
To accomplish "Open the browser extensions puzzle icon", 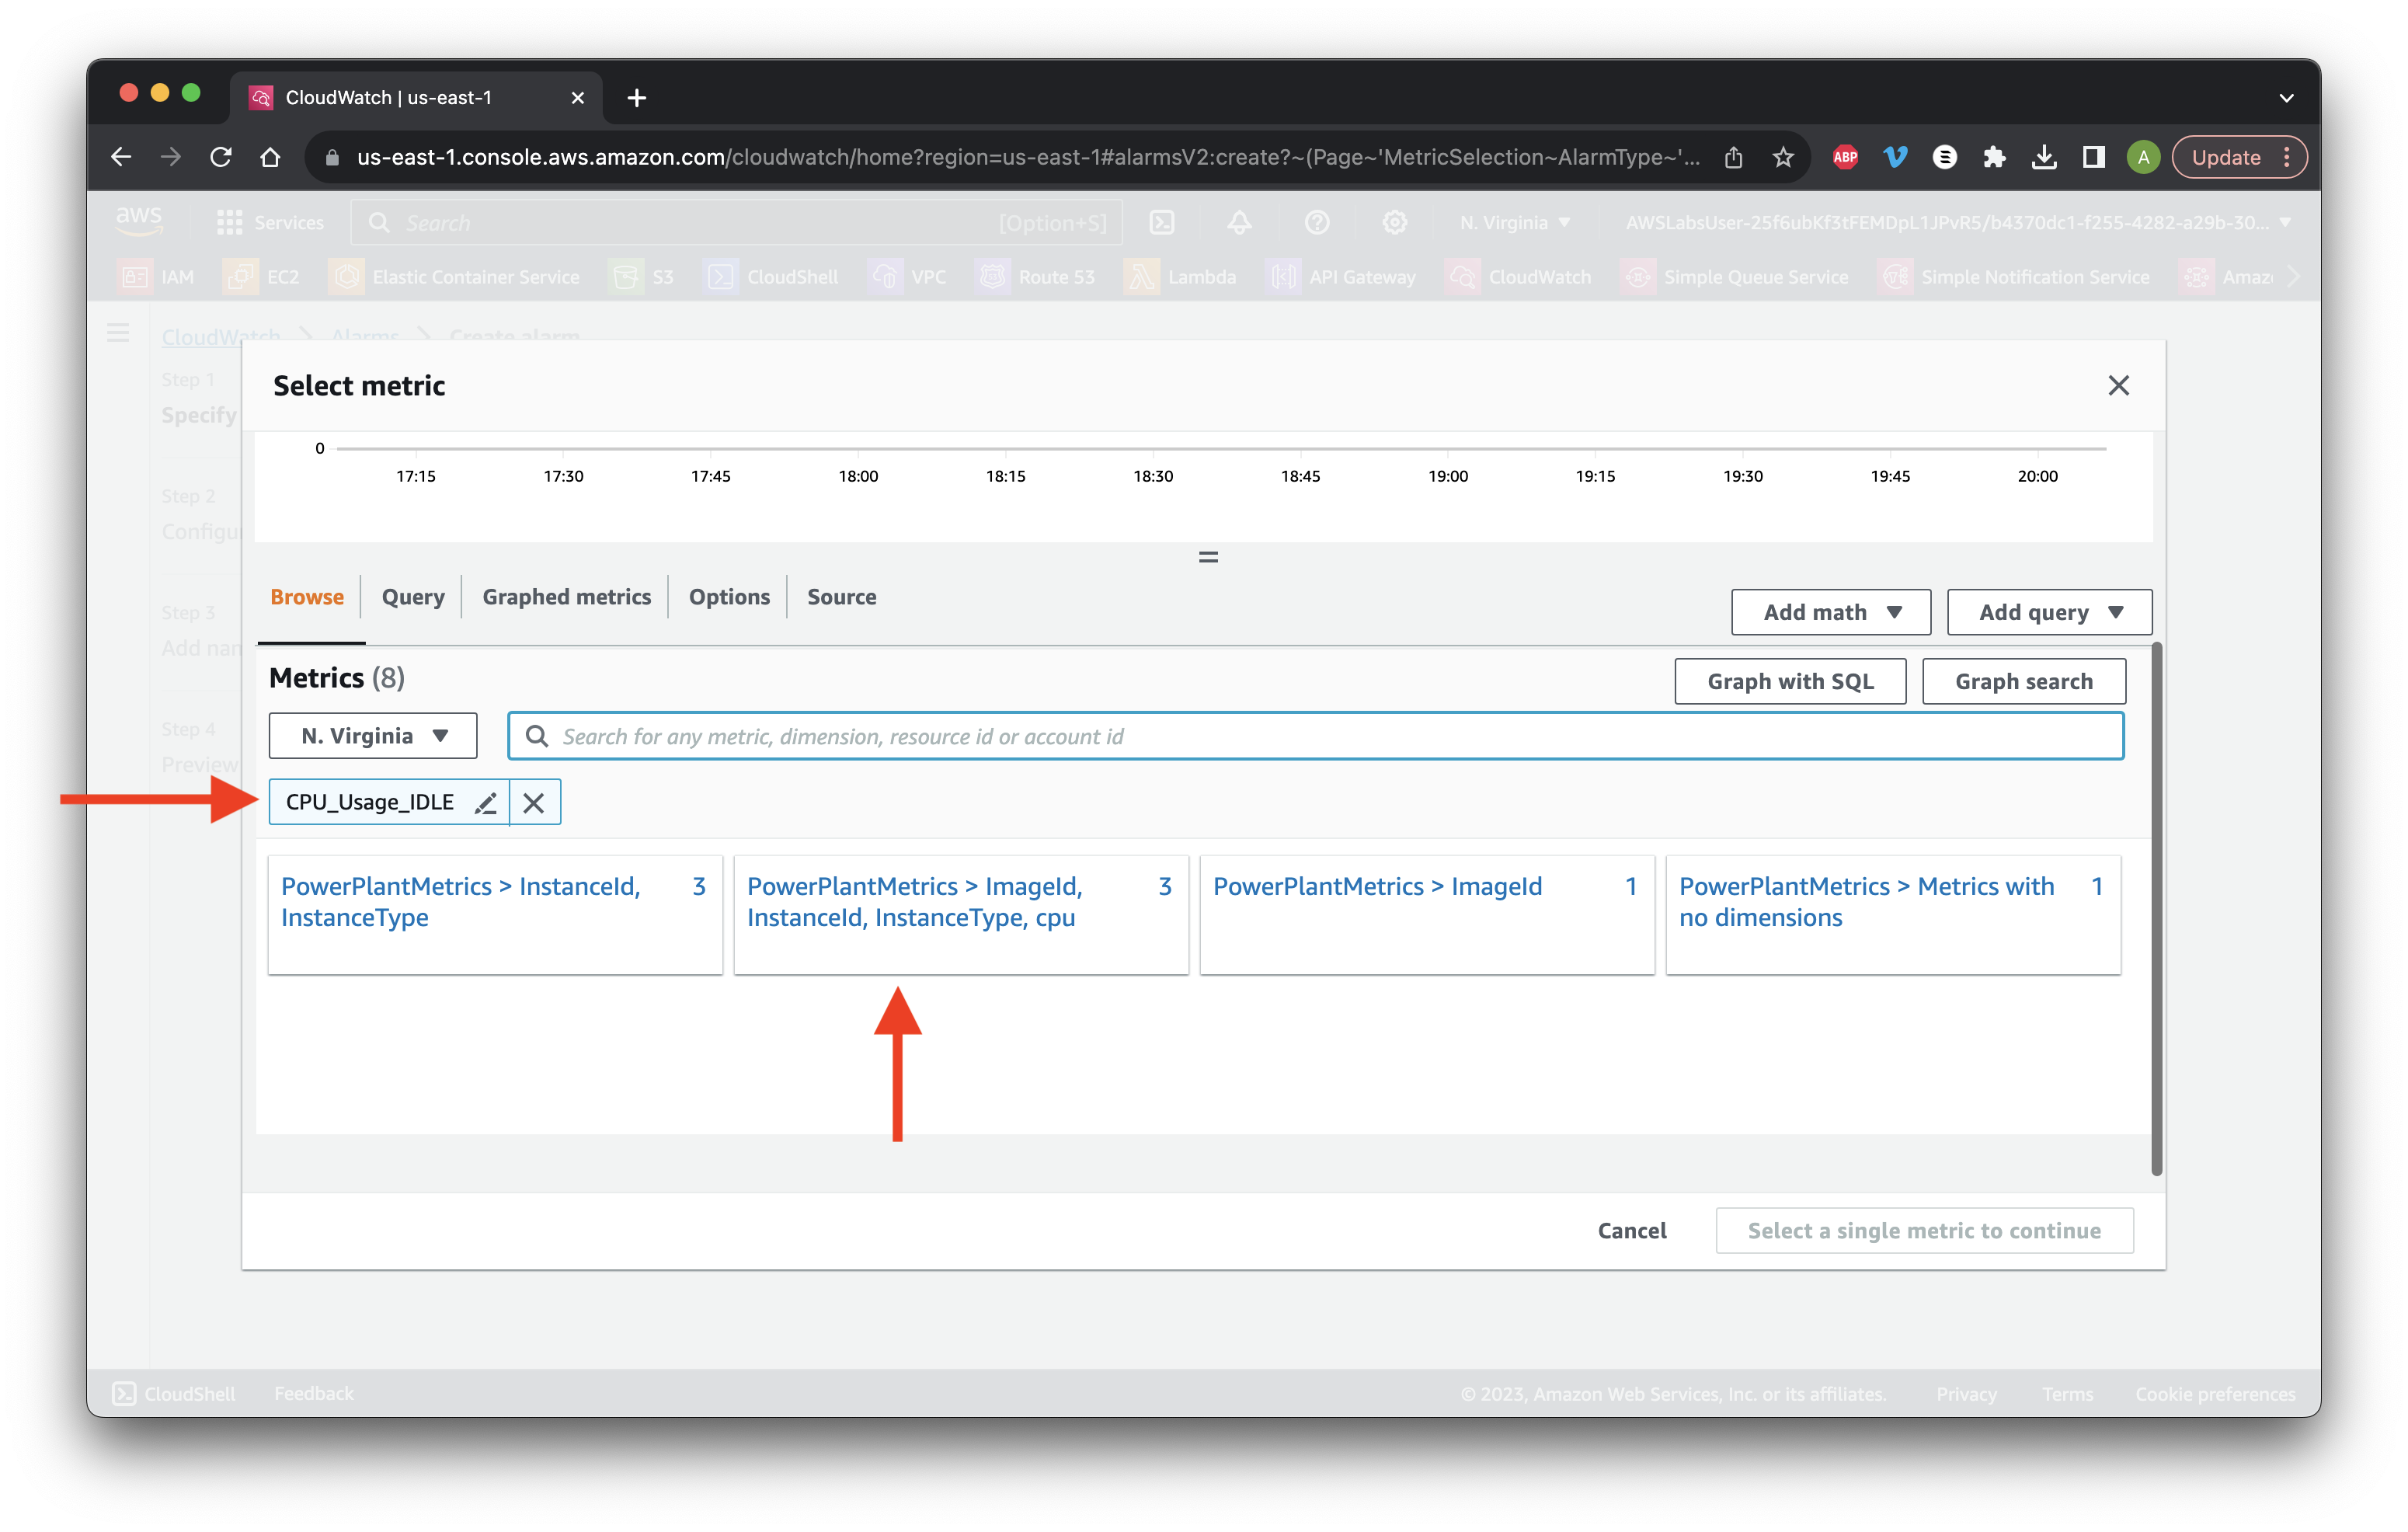I will (1994, 157).
